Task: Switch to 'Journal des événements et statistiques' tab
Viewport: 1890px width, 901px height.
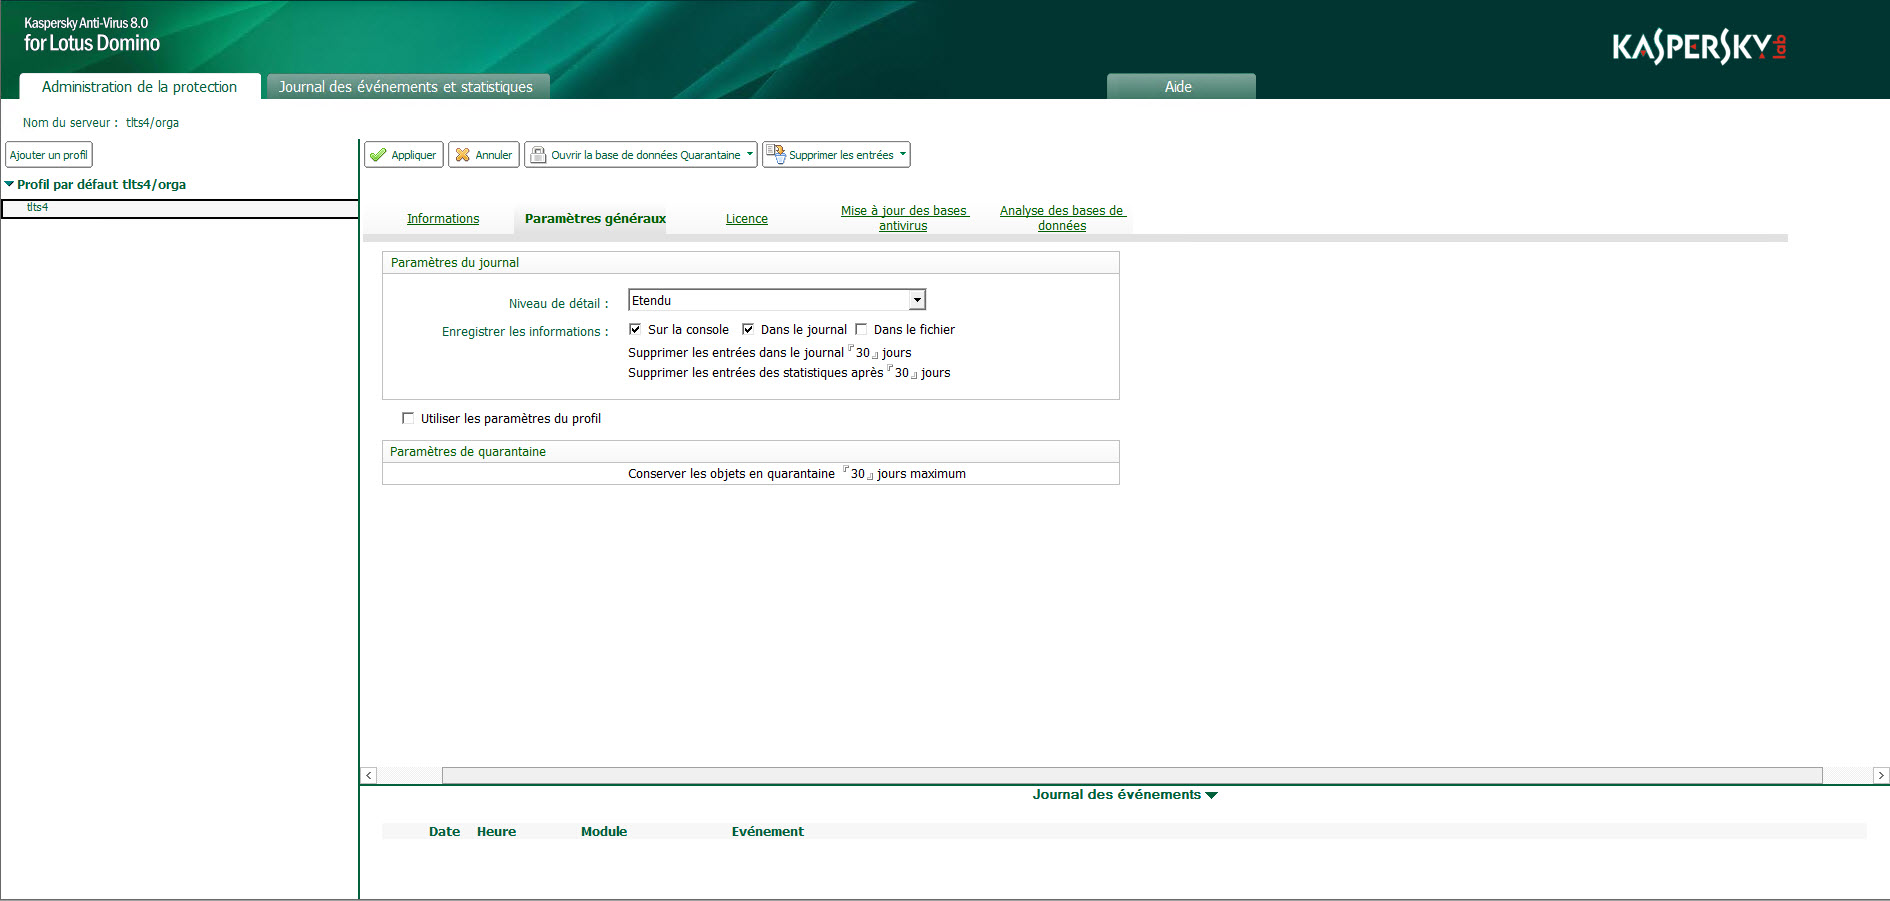Action: 406,87
